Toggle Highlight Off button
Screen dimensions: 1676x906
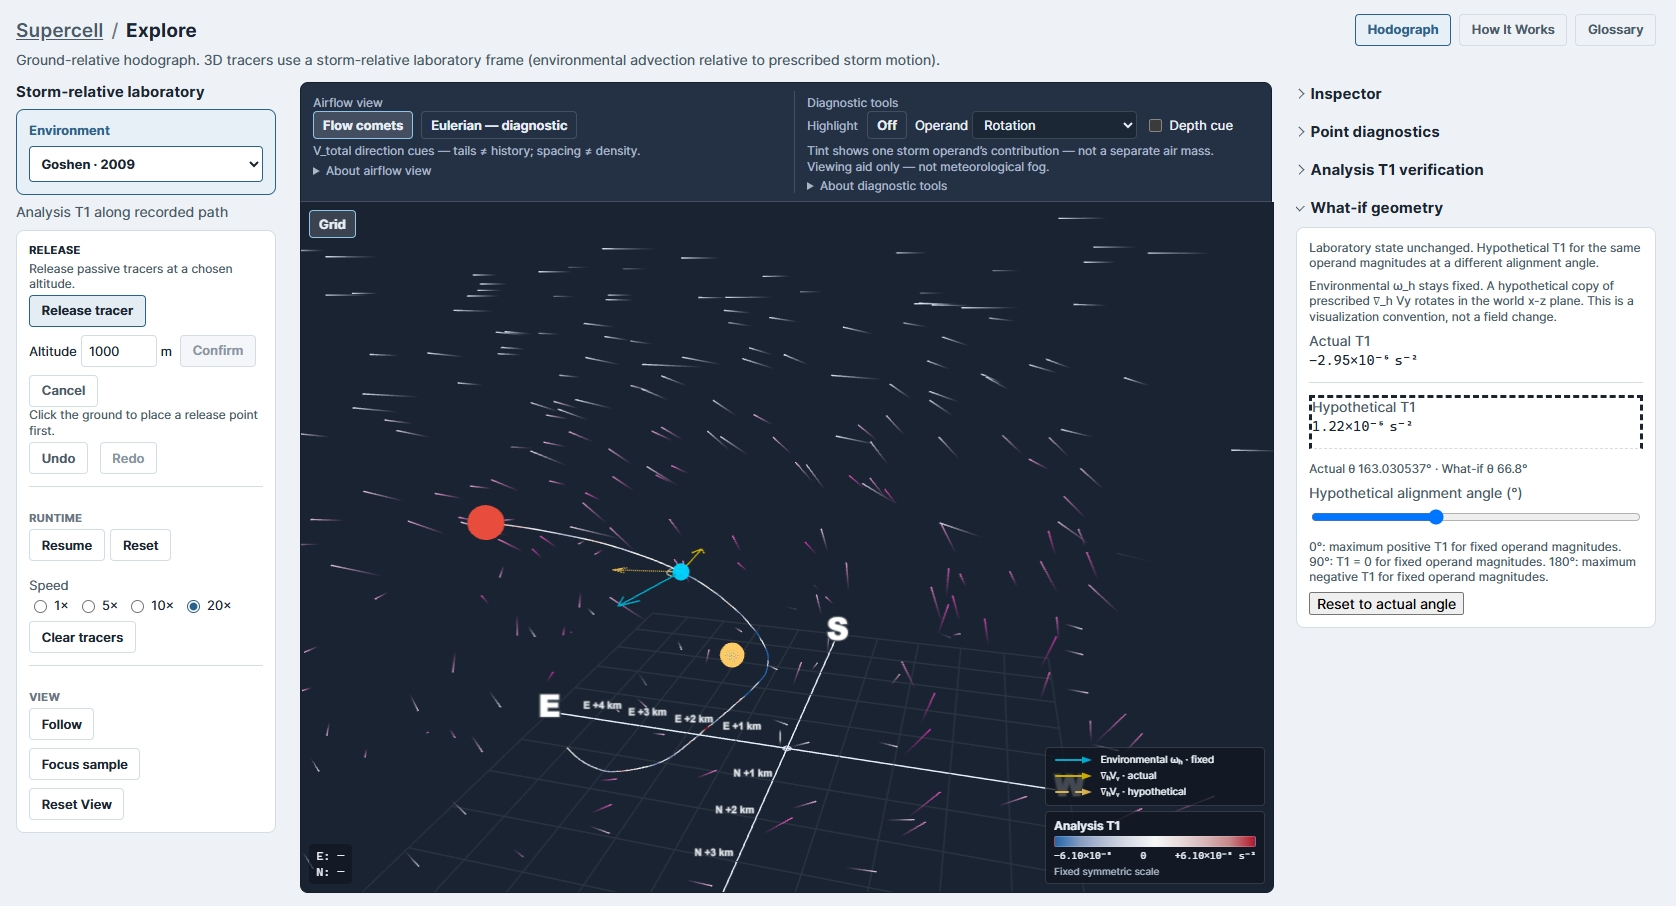pyautogui.click(x=887, y=126)
